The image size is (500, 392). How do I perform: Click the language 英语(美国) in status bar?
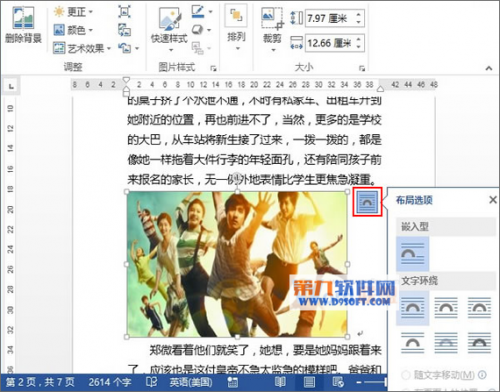point(191,382)
